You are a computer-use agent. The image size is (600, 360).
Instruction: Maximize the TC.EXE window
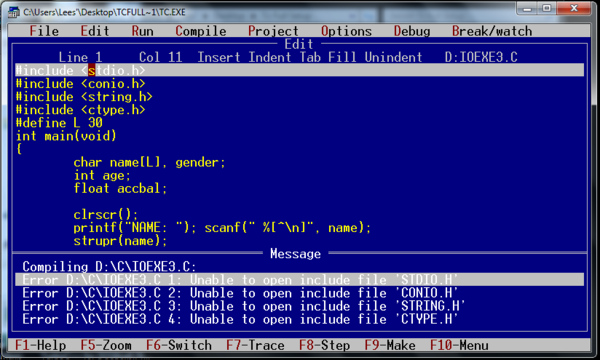(547, 8)
